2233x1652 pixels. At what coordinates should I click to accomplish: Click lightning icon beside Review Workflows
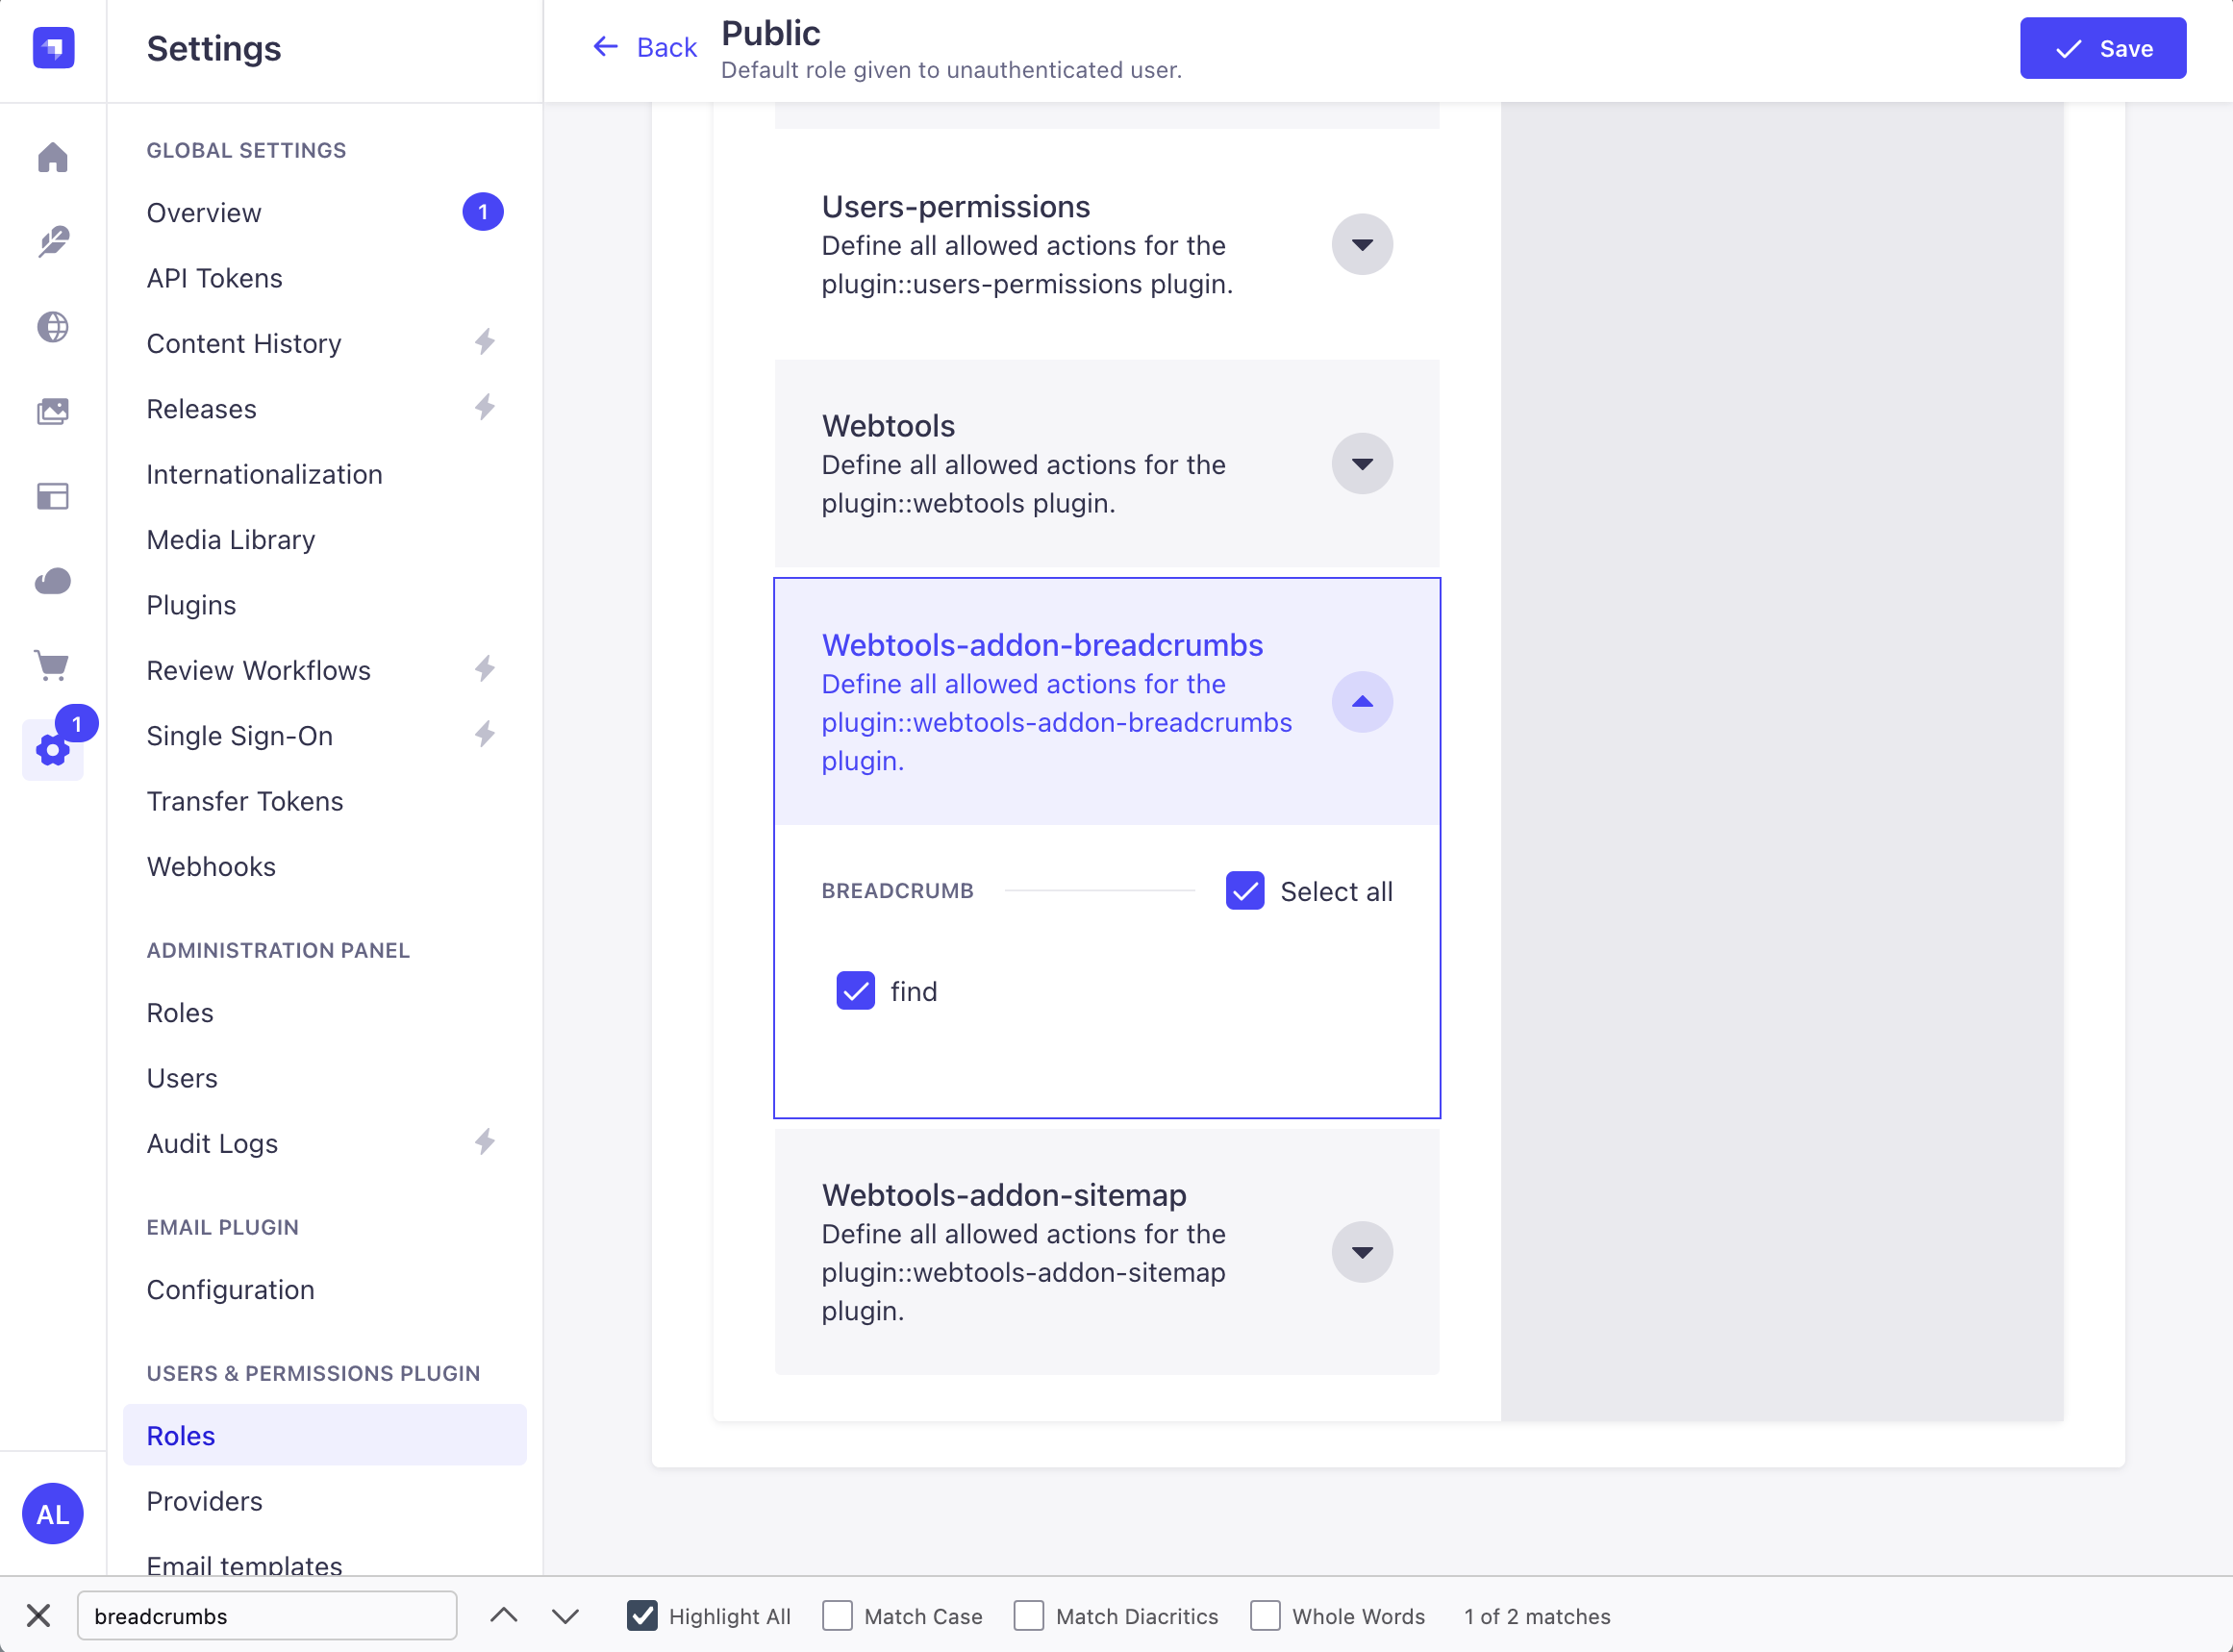(485, 669)
